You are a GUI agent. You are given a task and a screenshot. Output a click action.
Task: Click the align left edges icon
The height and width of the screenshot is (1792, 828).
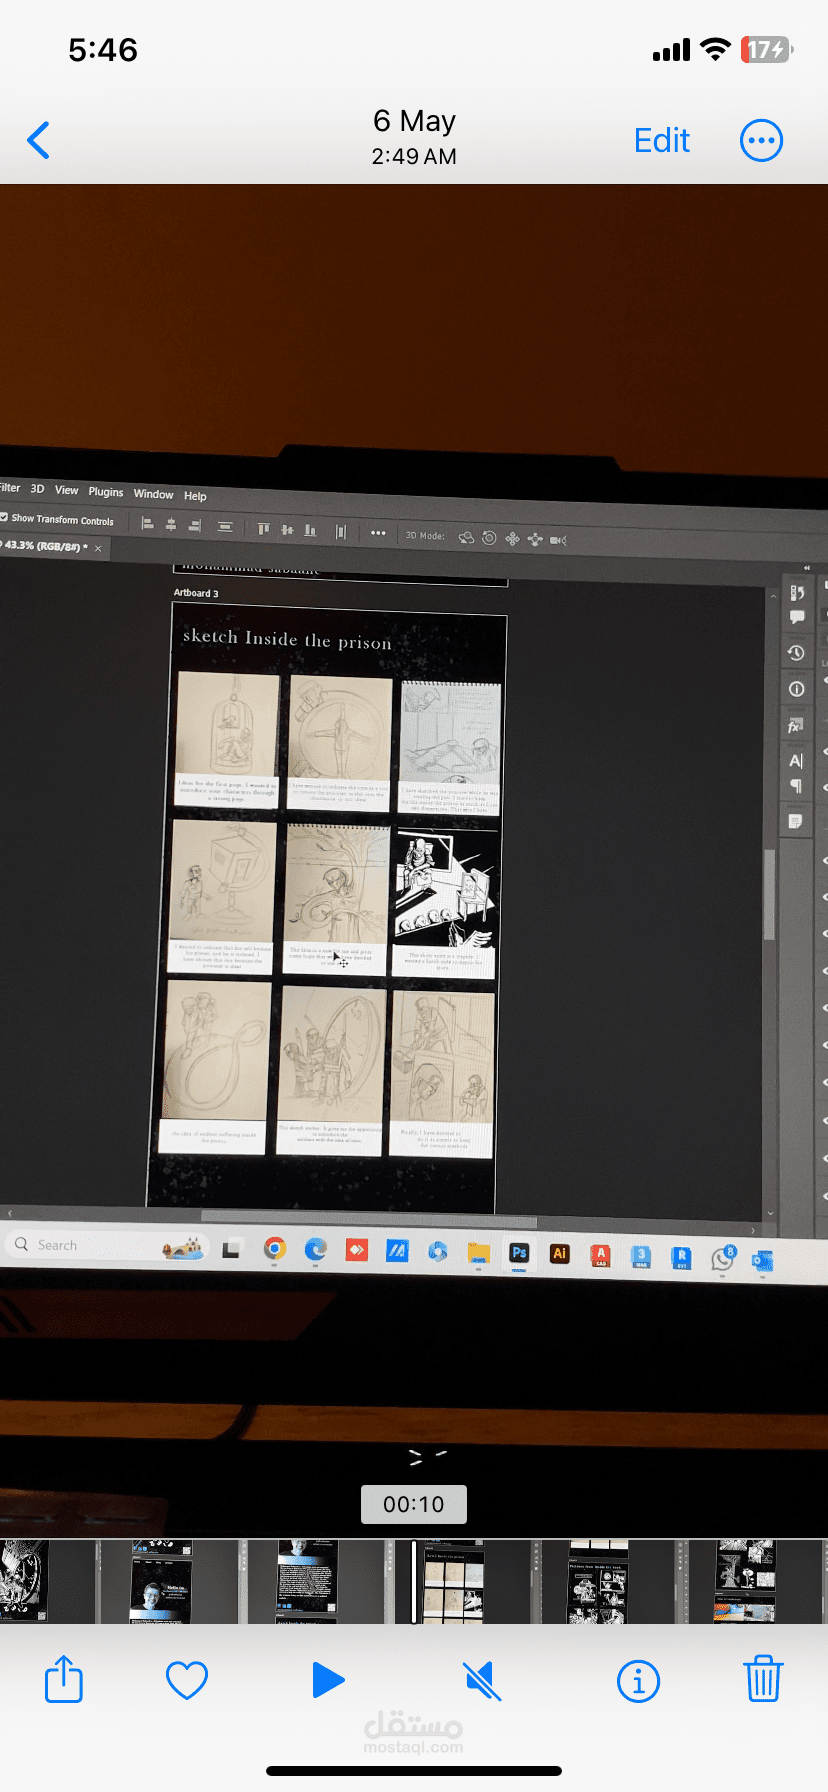click(148, 523)
